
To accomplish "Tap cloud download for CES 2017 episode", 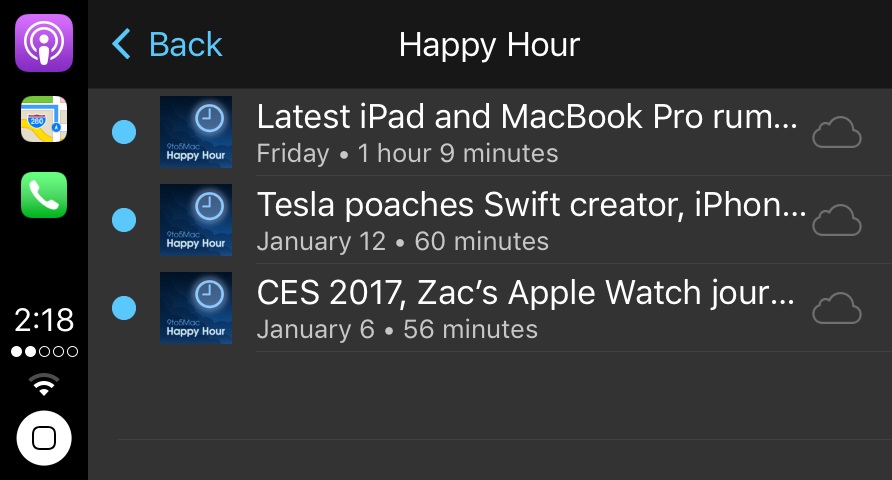I will tap(837, 308).
